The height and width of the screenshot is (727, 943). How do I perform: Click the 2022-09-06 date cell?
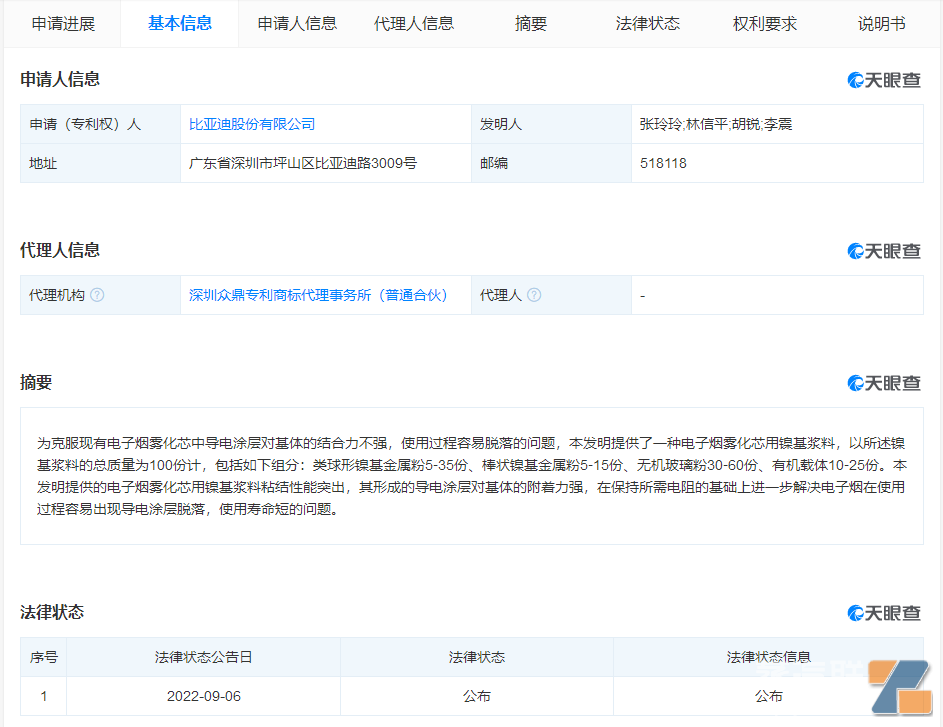tap(203, 696)
